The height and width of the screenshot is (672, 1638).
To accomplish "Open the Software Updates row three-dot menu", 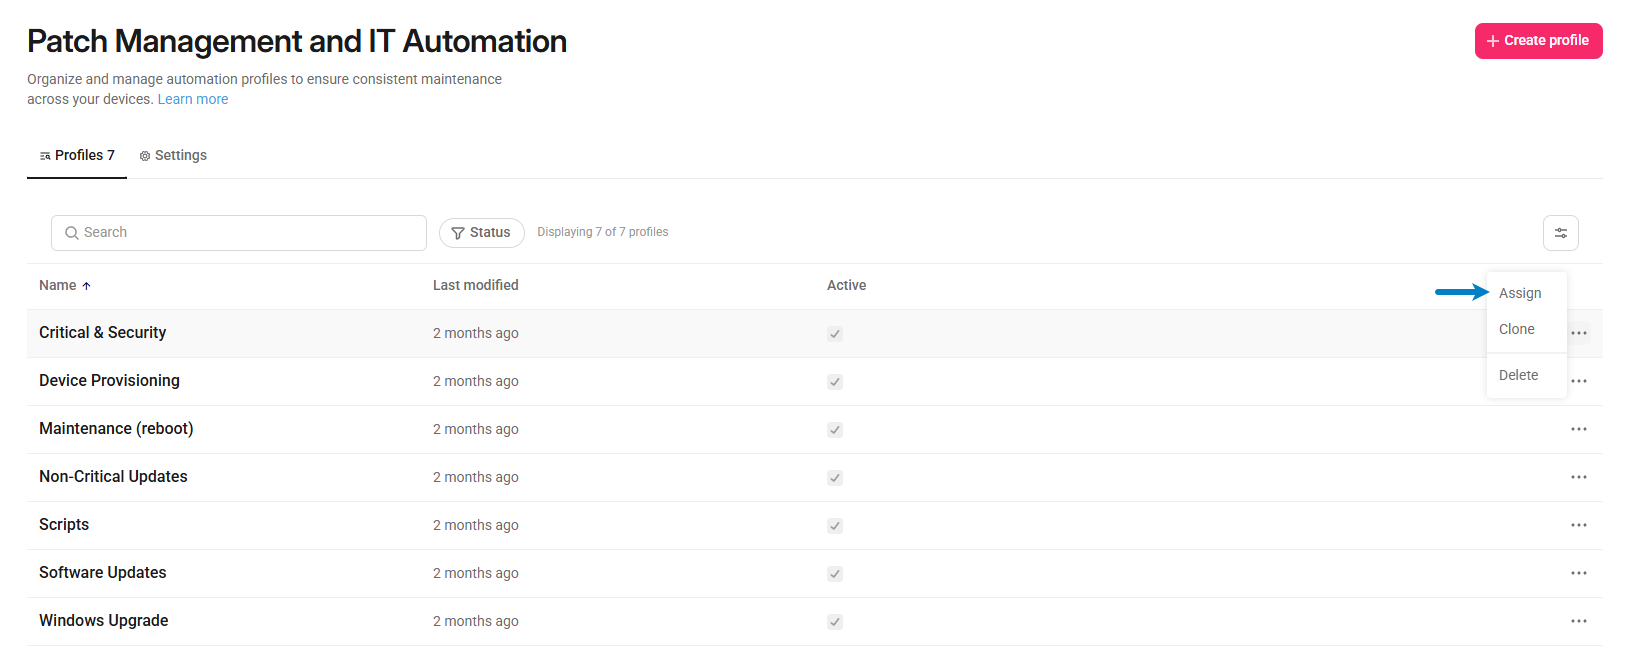I will (1579, 573).
